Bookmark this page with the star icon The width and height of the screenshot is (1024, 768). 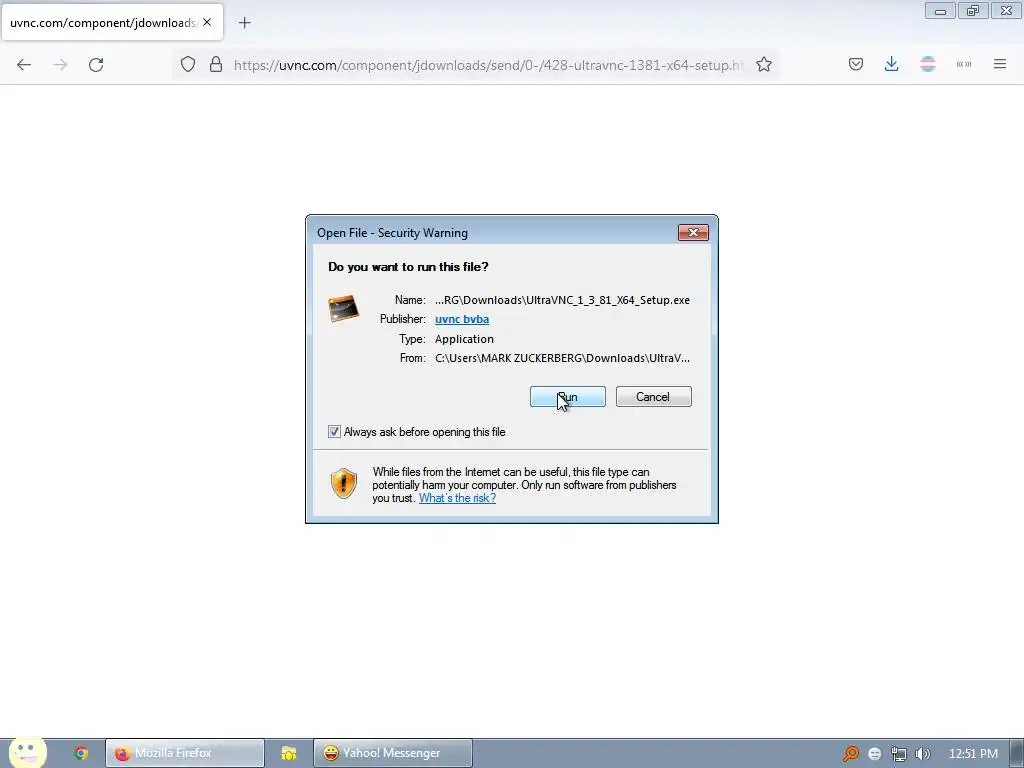(x=764, y=65)
